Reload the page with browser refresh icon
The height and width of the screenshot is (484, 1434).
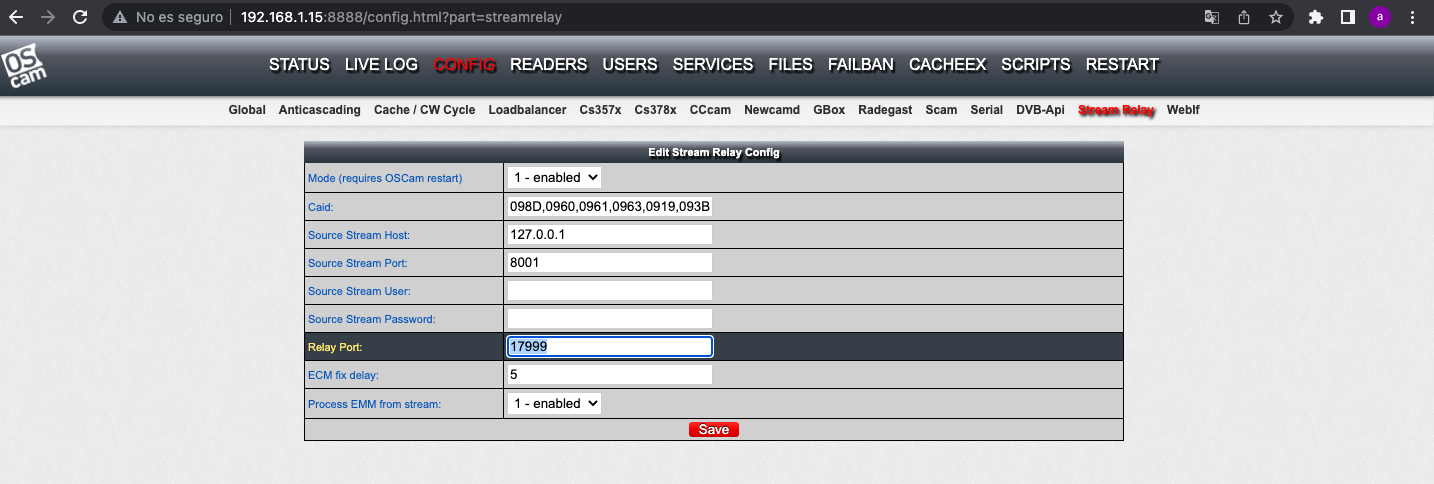(80, 17)
